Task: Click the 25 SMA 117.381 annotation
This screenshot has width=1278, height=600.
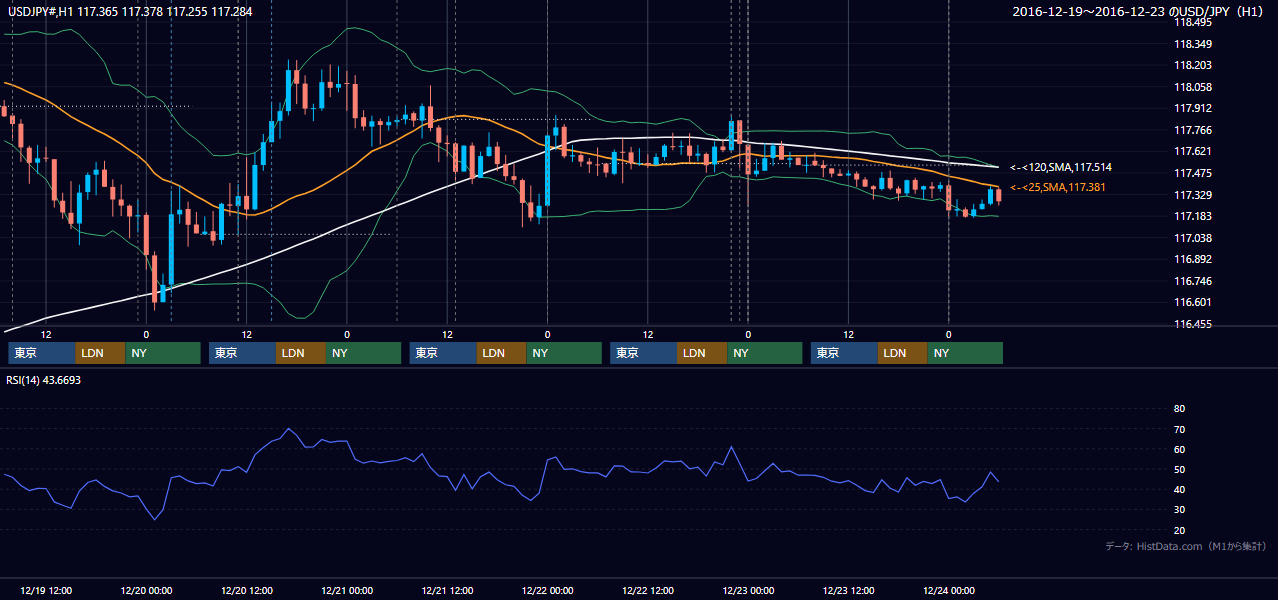Action: click(1058, 187)
